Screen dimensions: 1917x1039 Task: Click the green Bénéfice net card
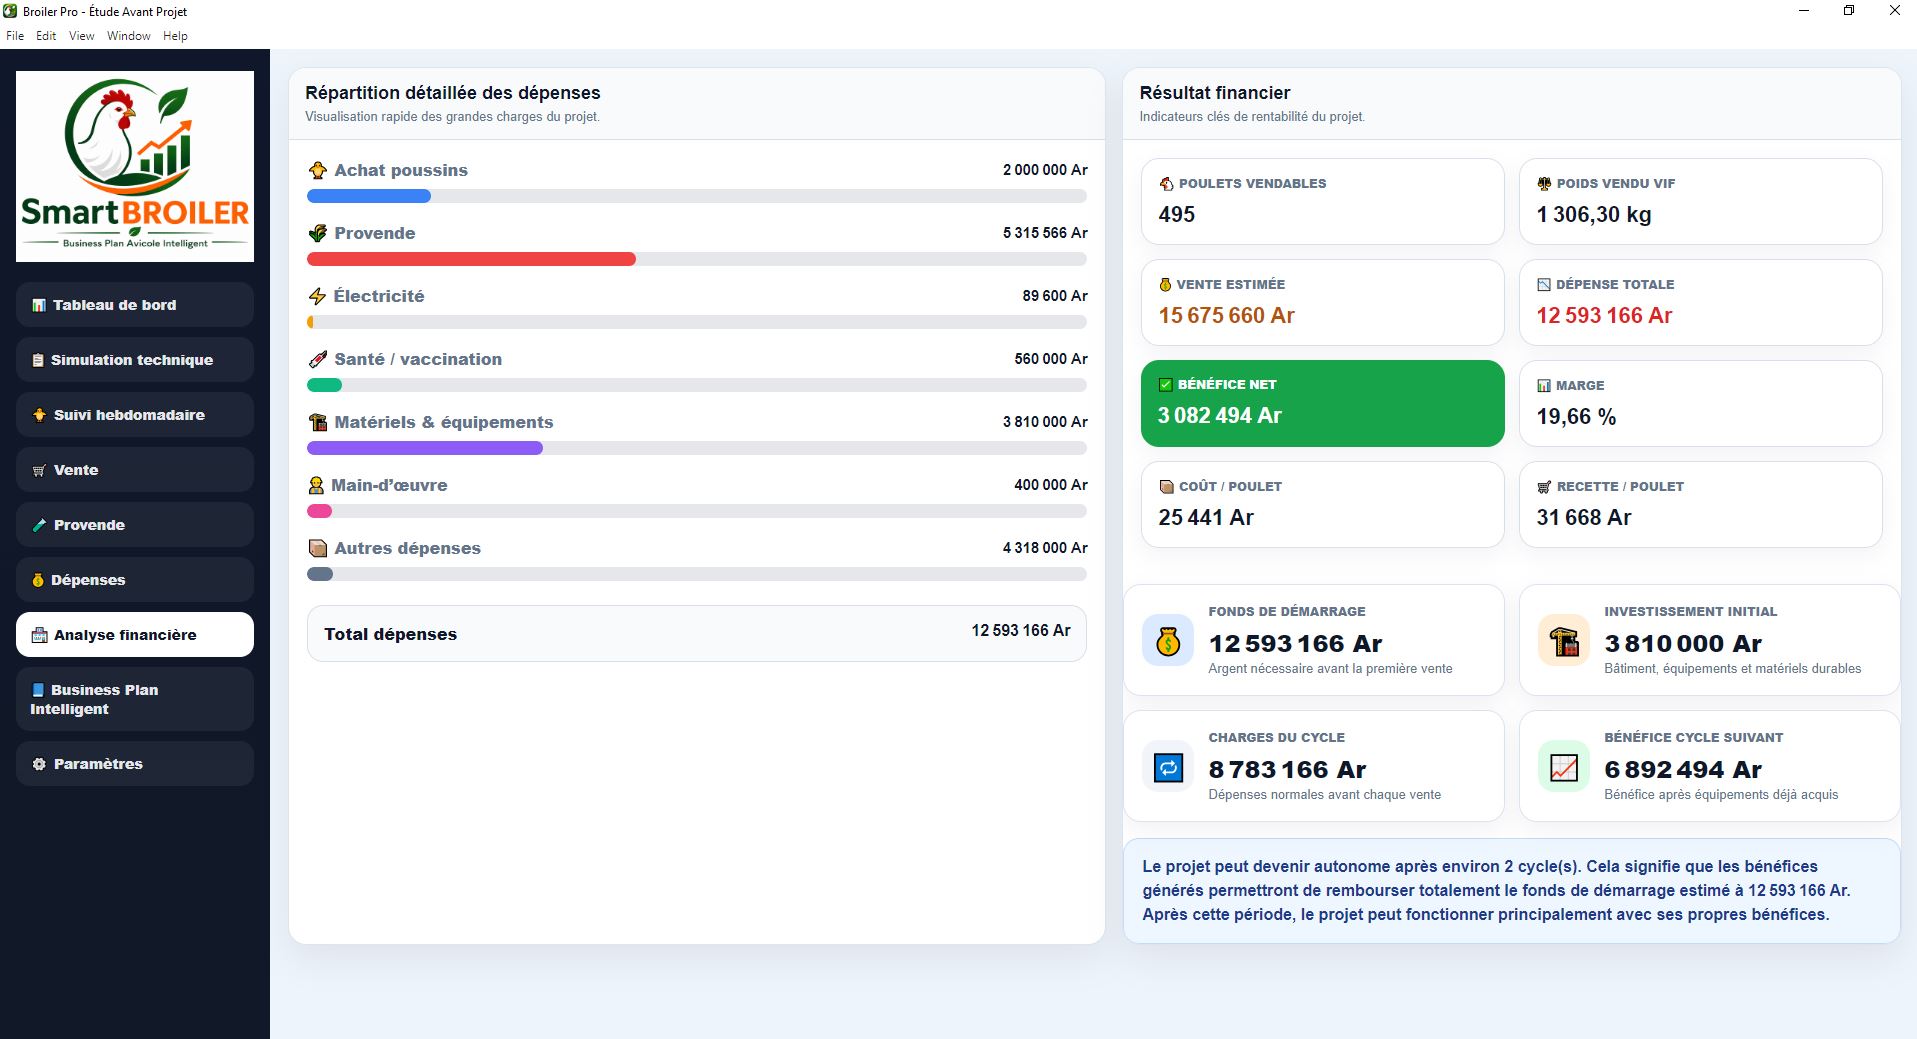1322,403
